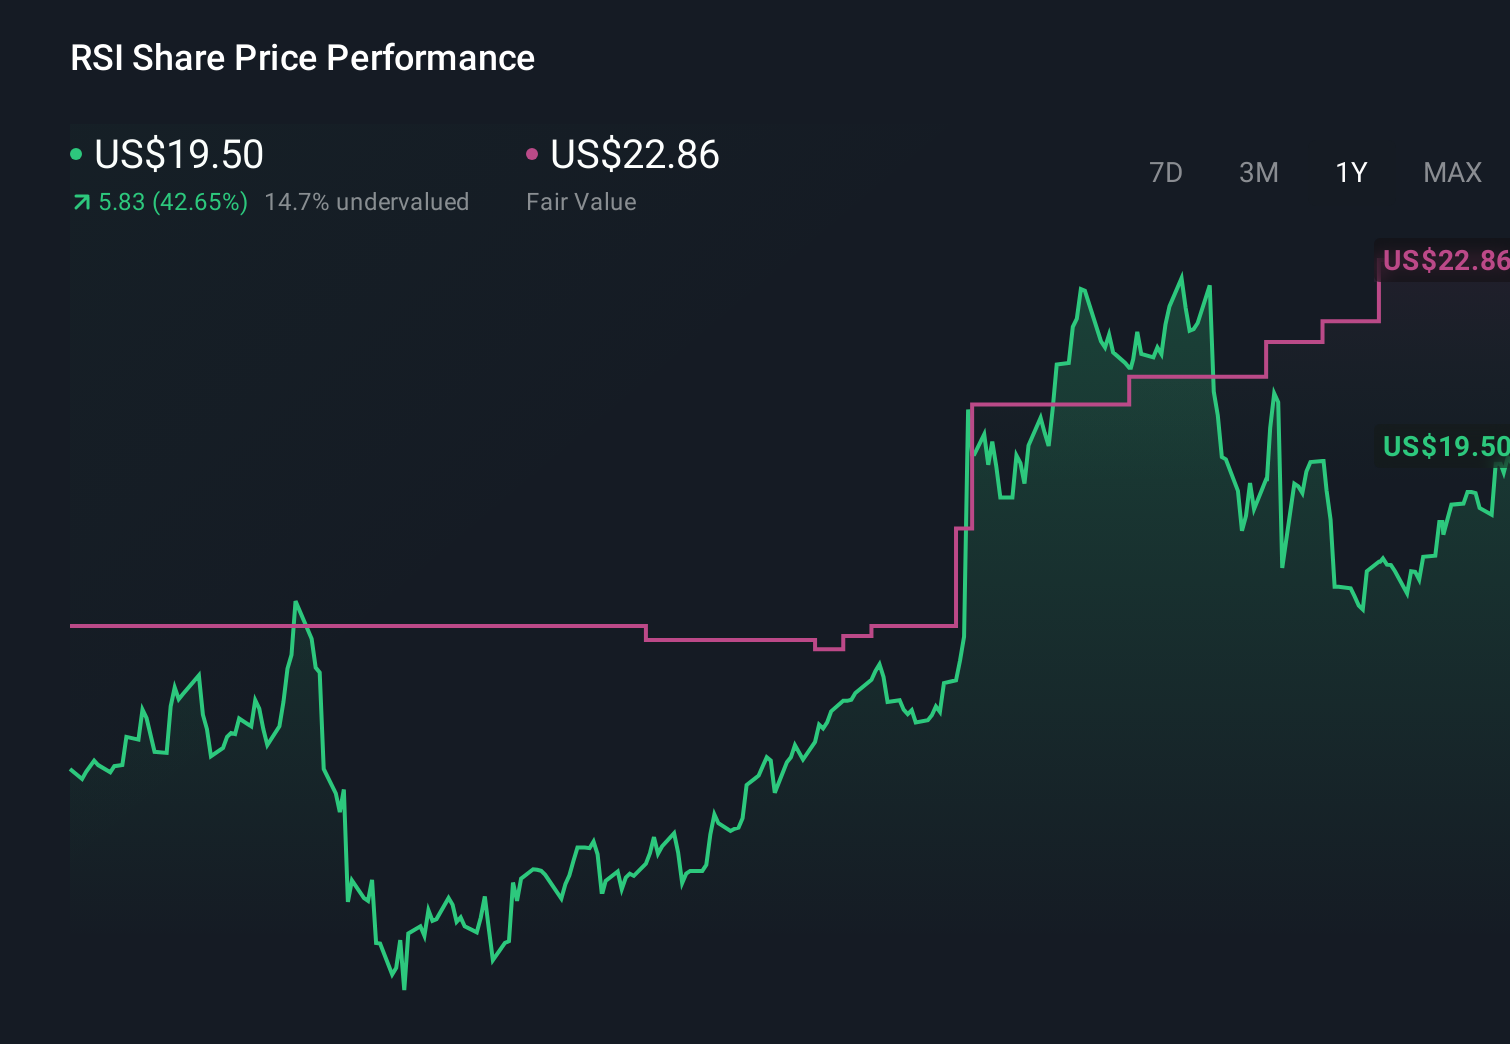Switch to the 7D time range tab
This screenshot has width=1510, height=1044.
[1167, 172]
